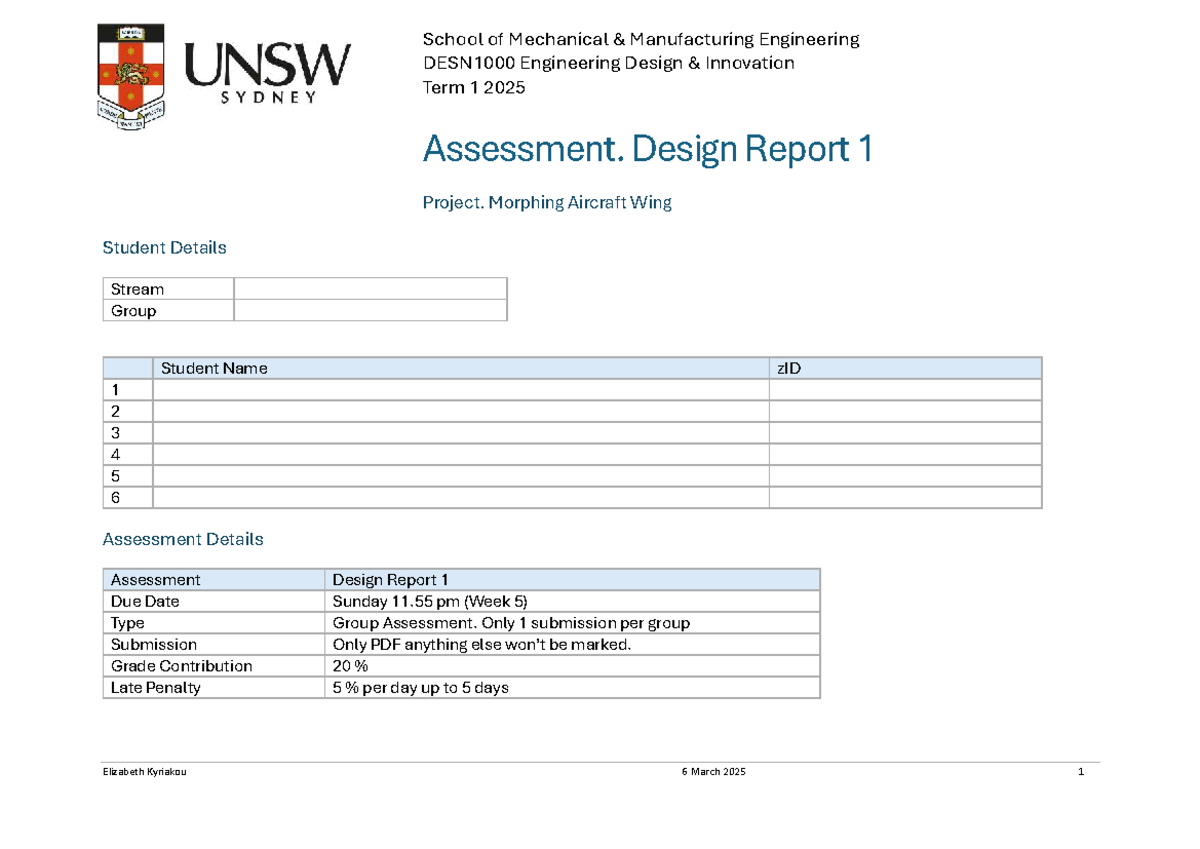Click the empty field next to Group
Image resolution: width=1200 pixels, height=849 pixels.
(371, 311)
